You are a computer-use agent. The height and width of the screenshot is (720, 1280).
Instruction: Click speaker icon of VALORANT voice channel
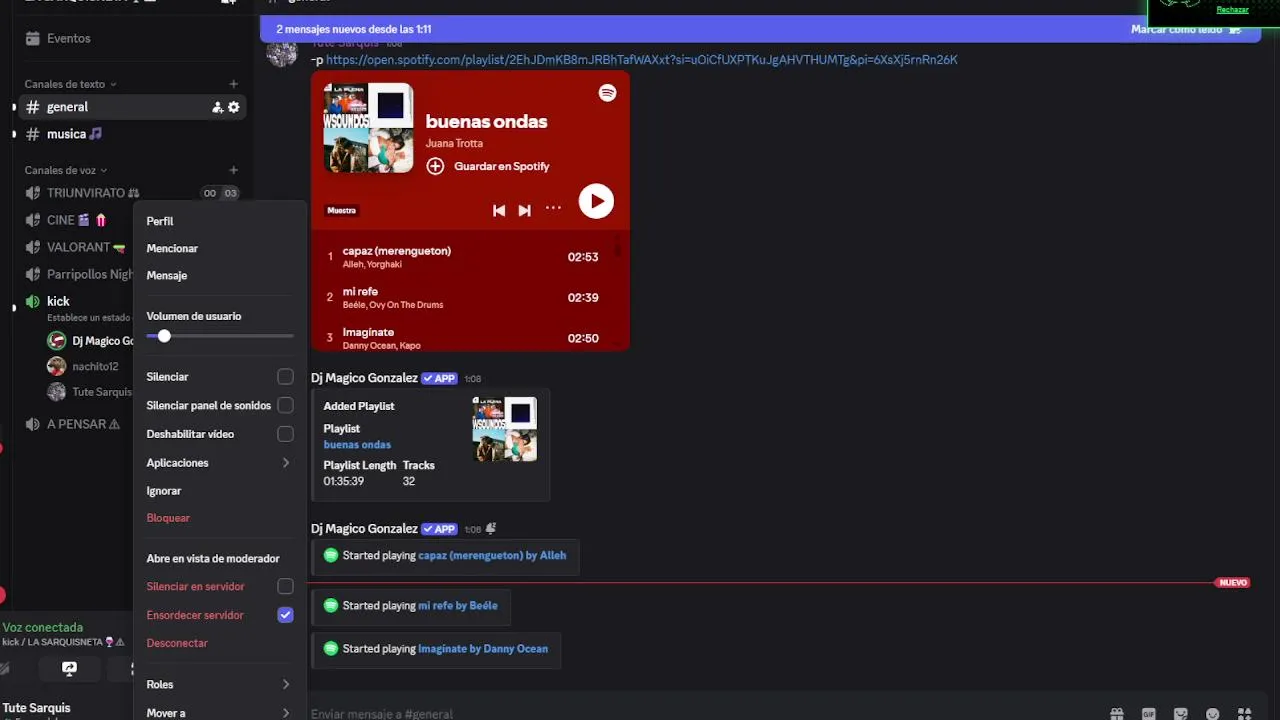pos(33,247)
